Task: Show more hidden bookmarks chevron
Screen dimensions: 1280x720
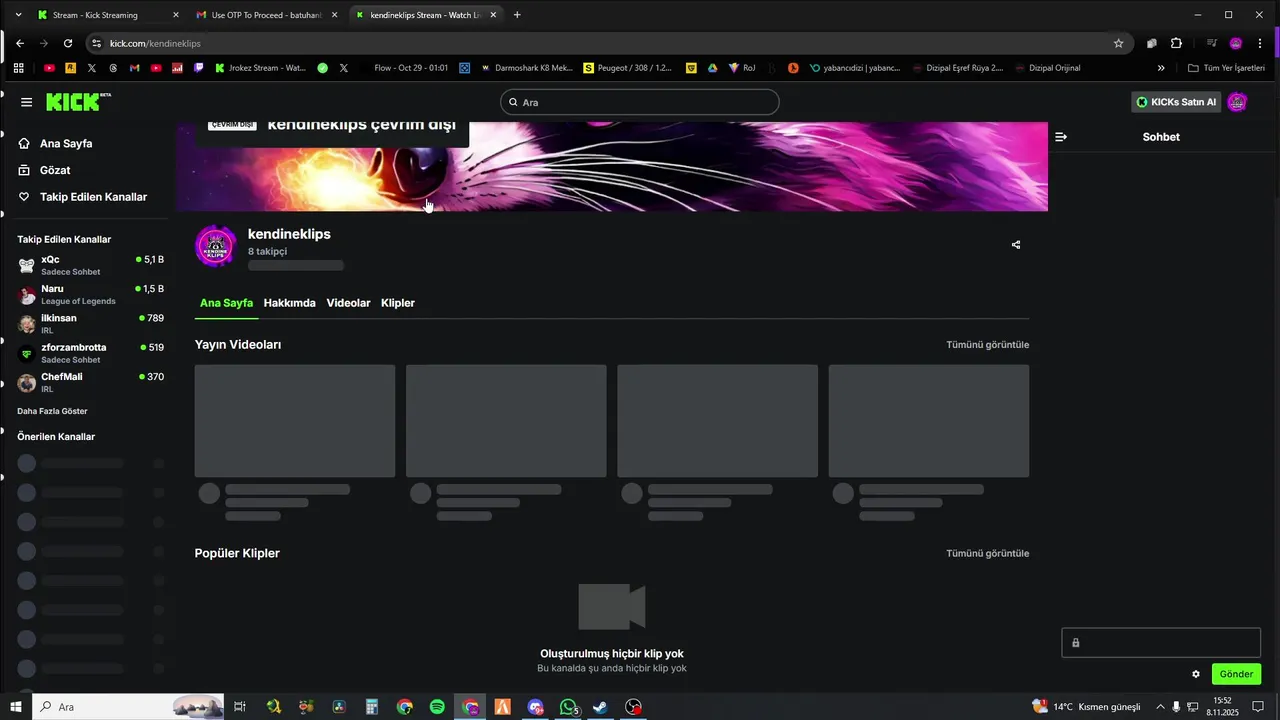Action: pos(1161,68)
